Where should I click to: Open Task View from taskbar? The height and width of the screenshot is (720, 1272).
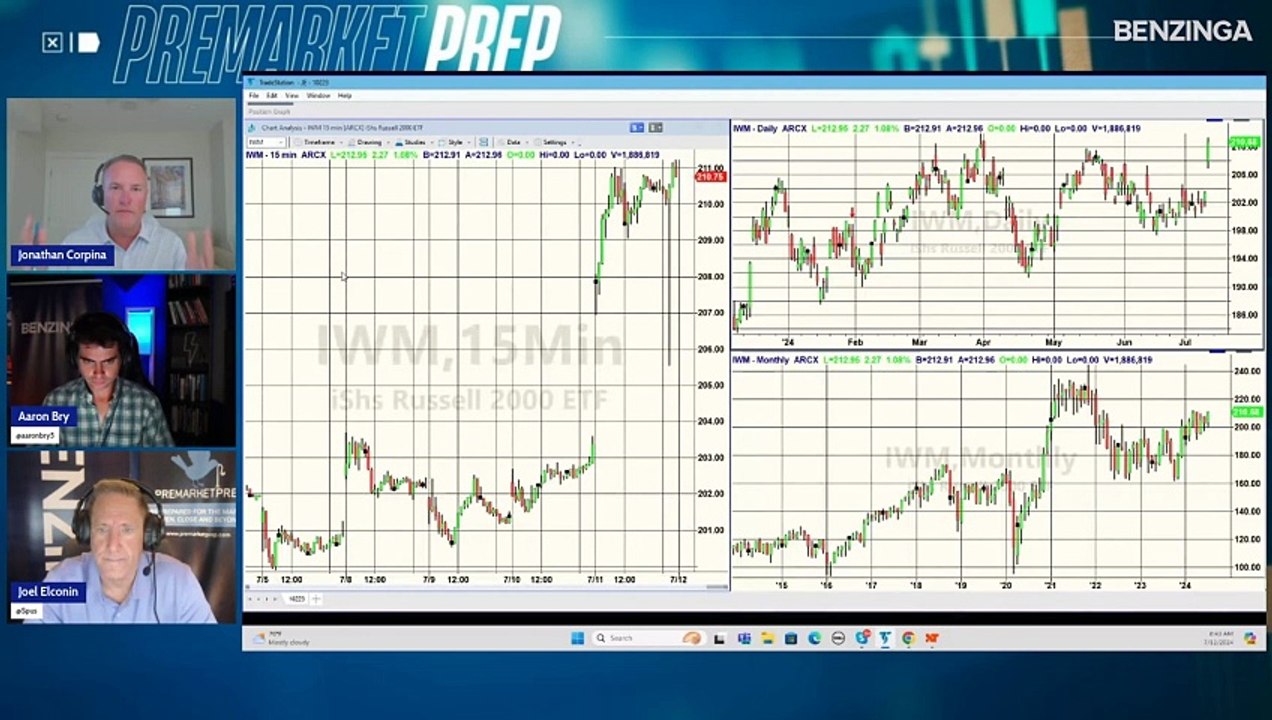pos(719,638)
